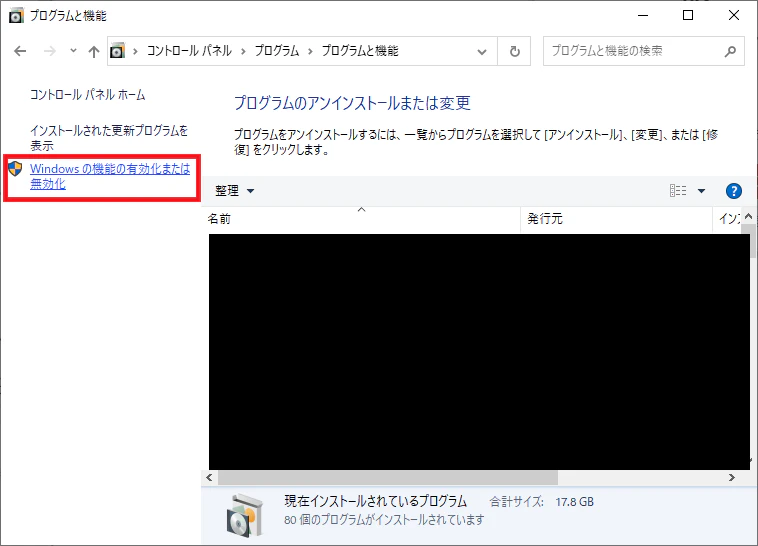Click the horizontal scrollbar right arrow
This screenshot has width=758, height=546.
pyautogui.click(x=731, y=477)
